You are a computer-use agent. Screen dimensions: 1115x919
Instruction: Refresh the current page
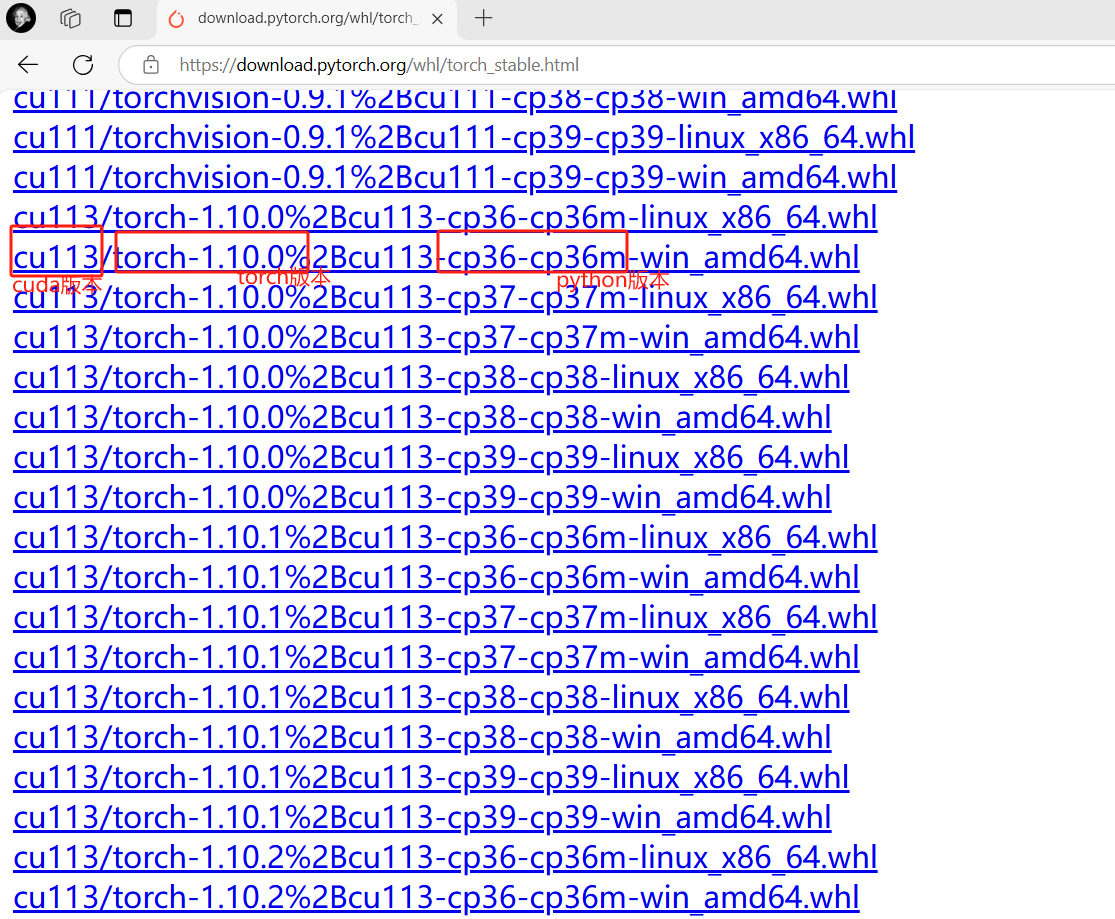click(83, 65)
